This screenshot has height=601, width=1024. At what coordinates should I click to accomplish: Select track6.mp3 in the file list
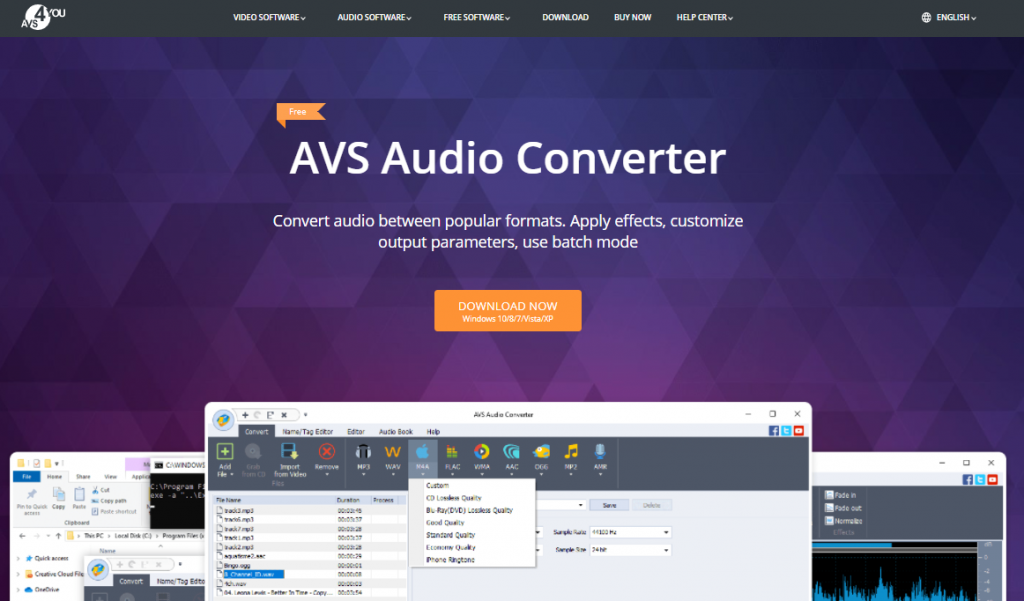239,519
